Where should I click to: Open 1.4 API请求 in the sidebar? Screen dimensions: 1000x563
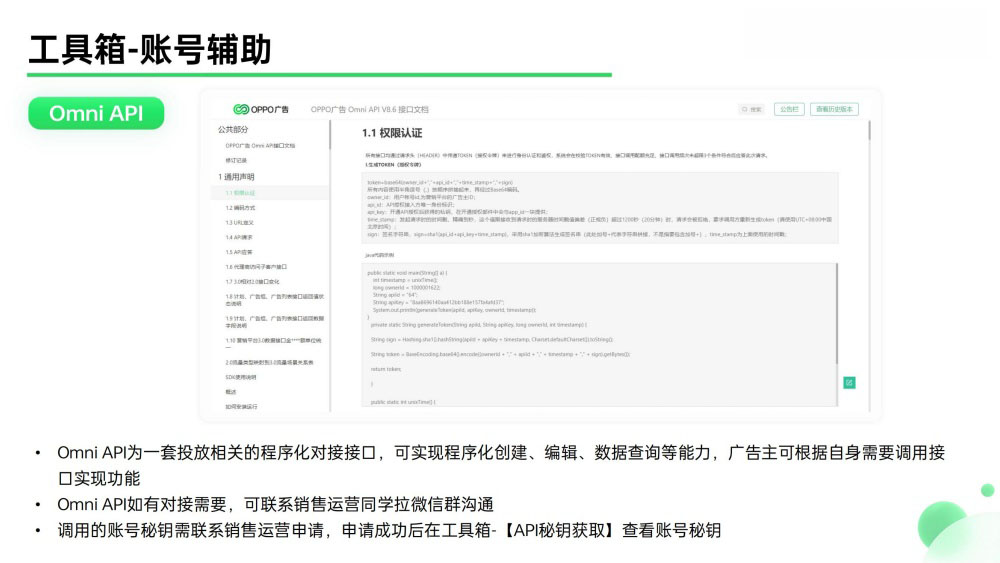click(x=239, y=237)
